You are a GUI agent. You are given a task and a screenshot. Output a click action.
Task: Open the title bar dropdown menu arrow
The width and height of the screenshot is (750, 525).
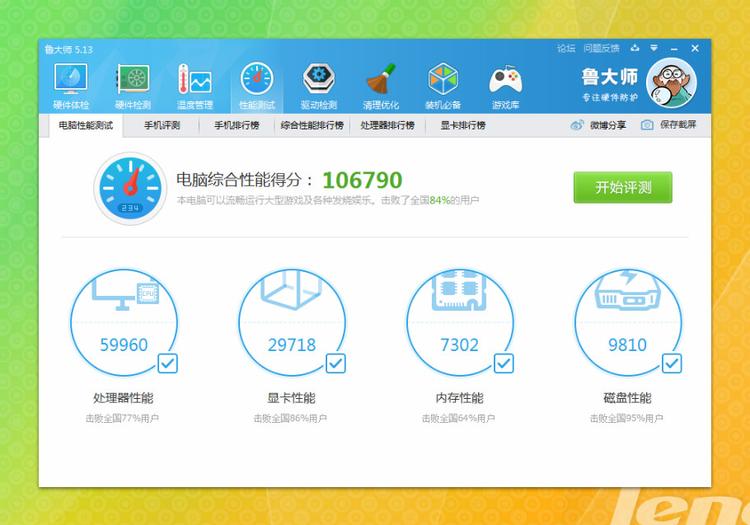click(654, 48)
